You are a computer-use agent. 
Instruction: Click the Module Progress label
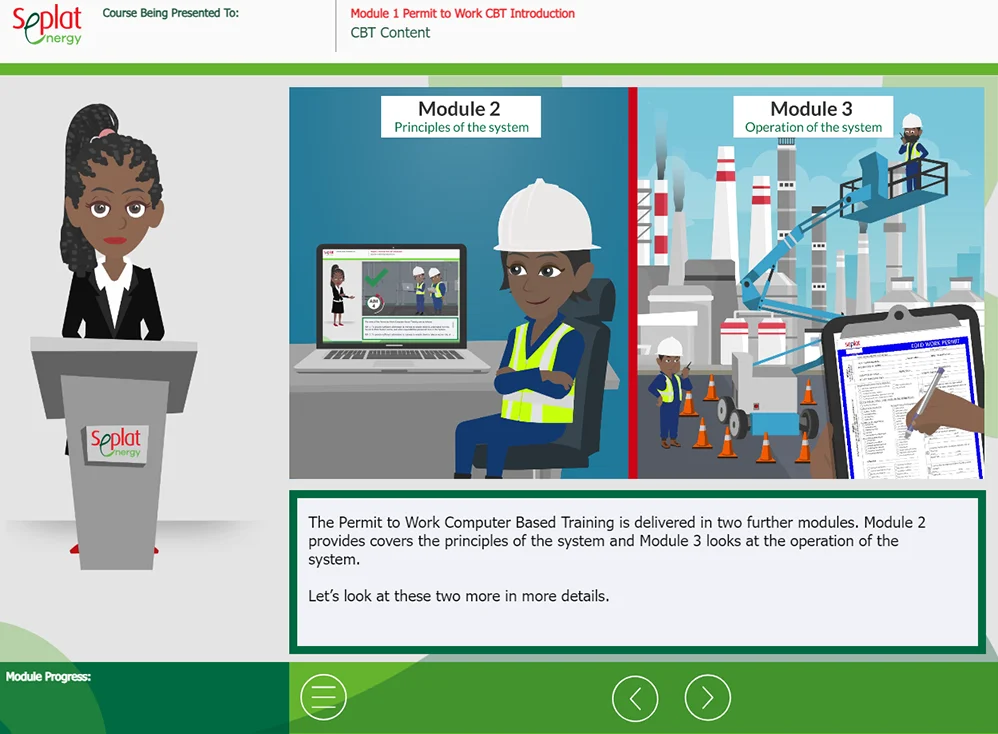48,677
